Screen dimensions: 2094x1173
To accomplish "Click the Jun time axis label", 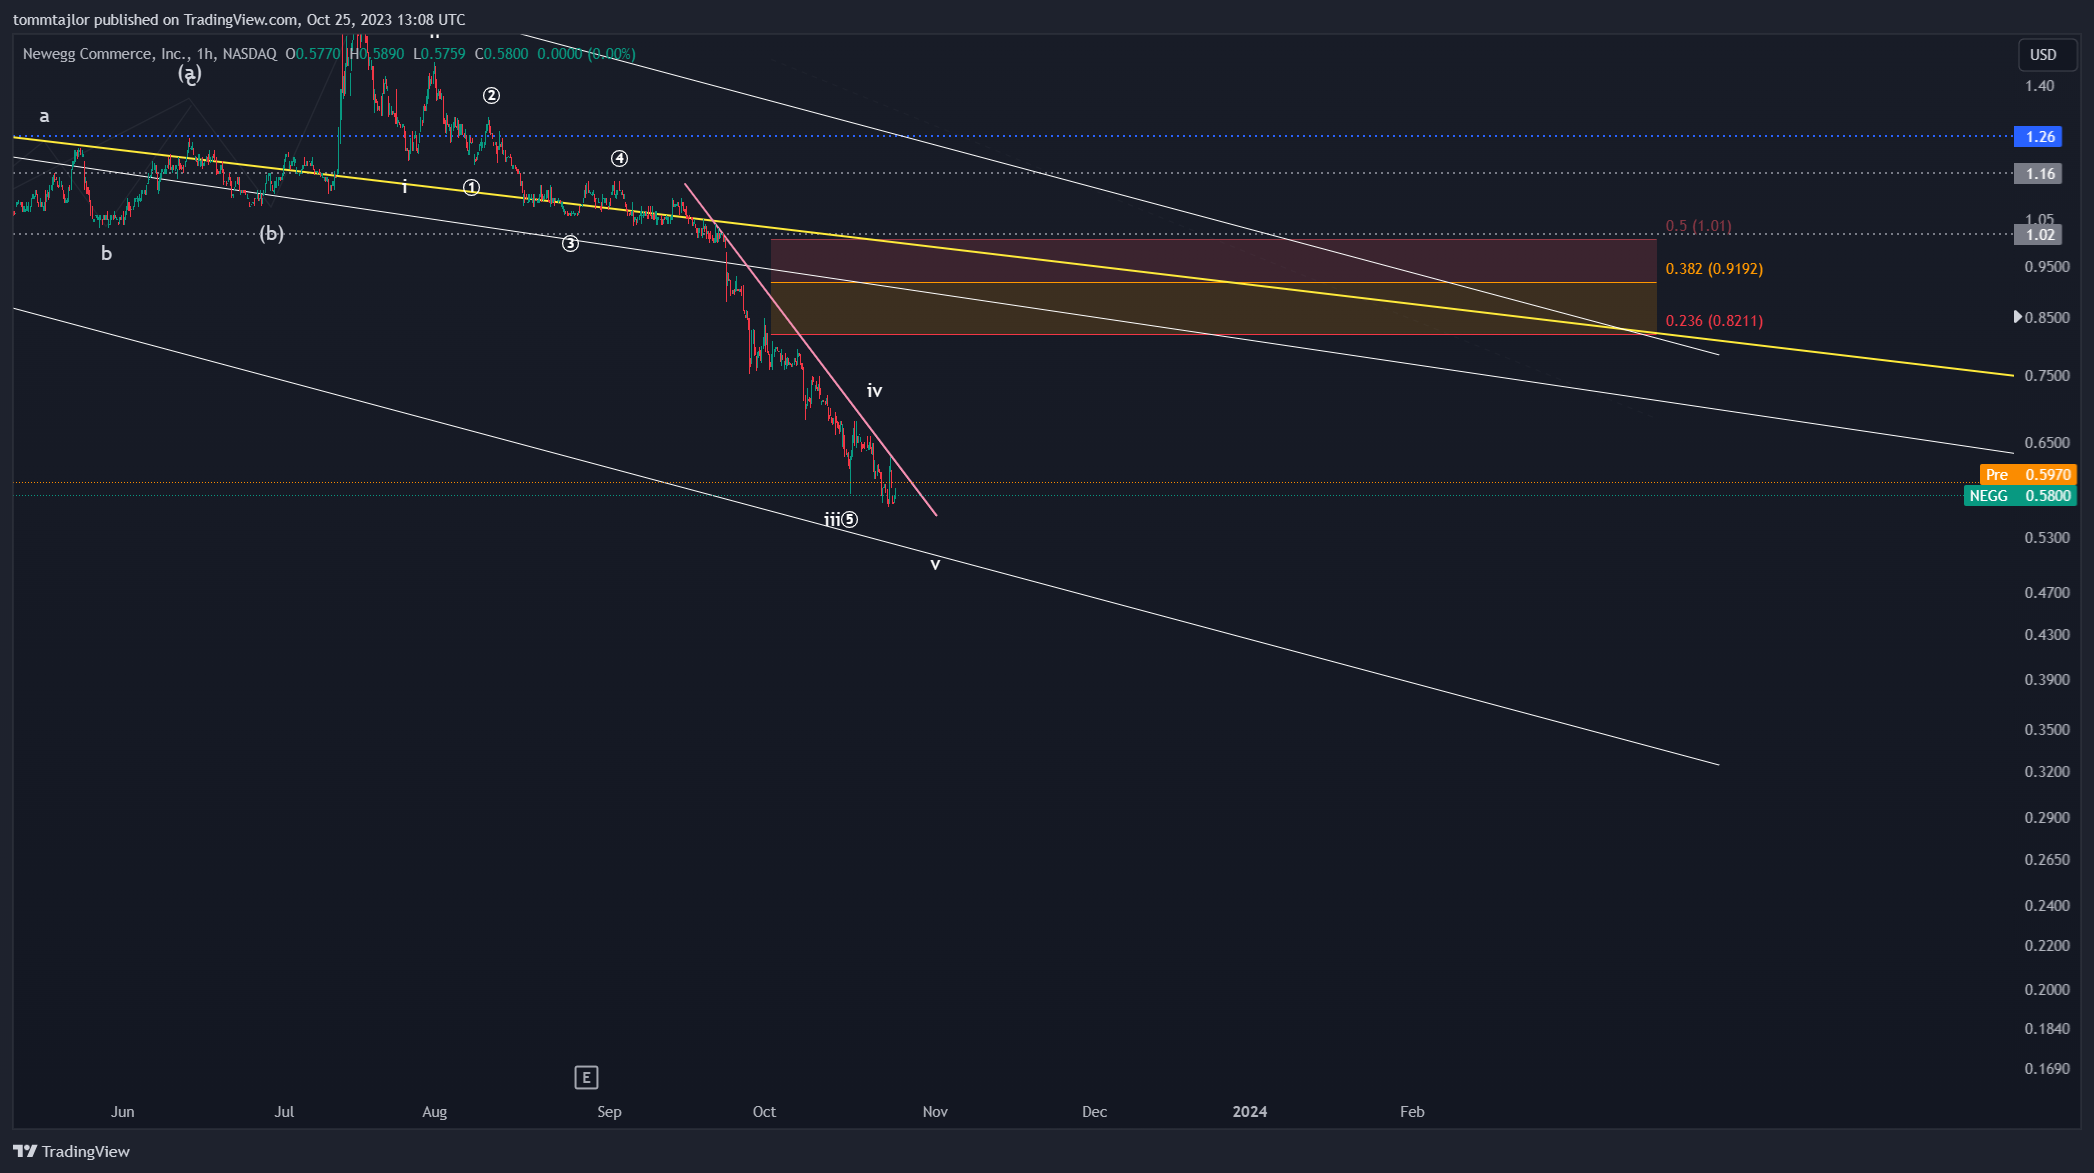I will (123, 1112).
